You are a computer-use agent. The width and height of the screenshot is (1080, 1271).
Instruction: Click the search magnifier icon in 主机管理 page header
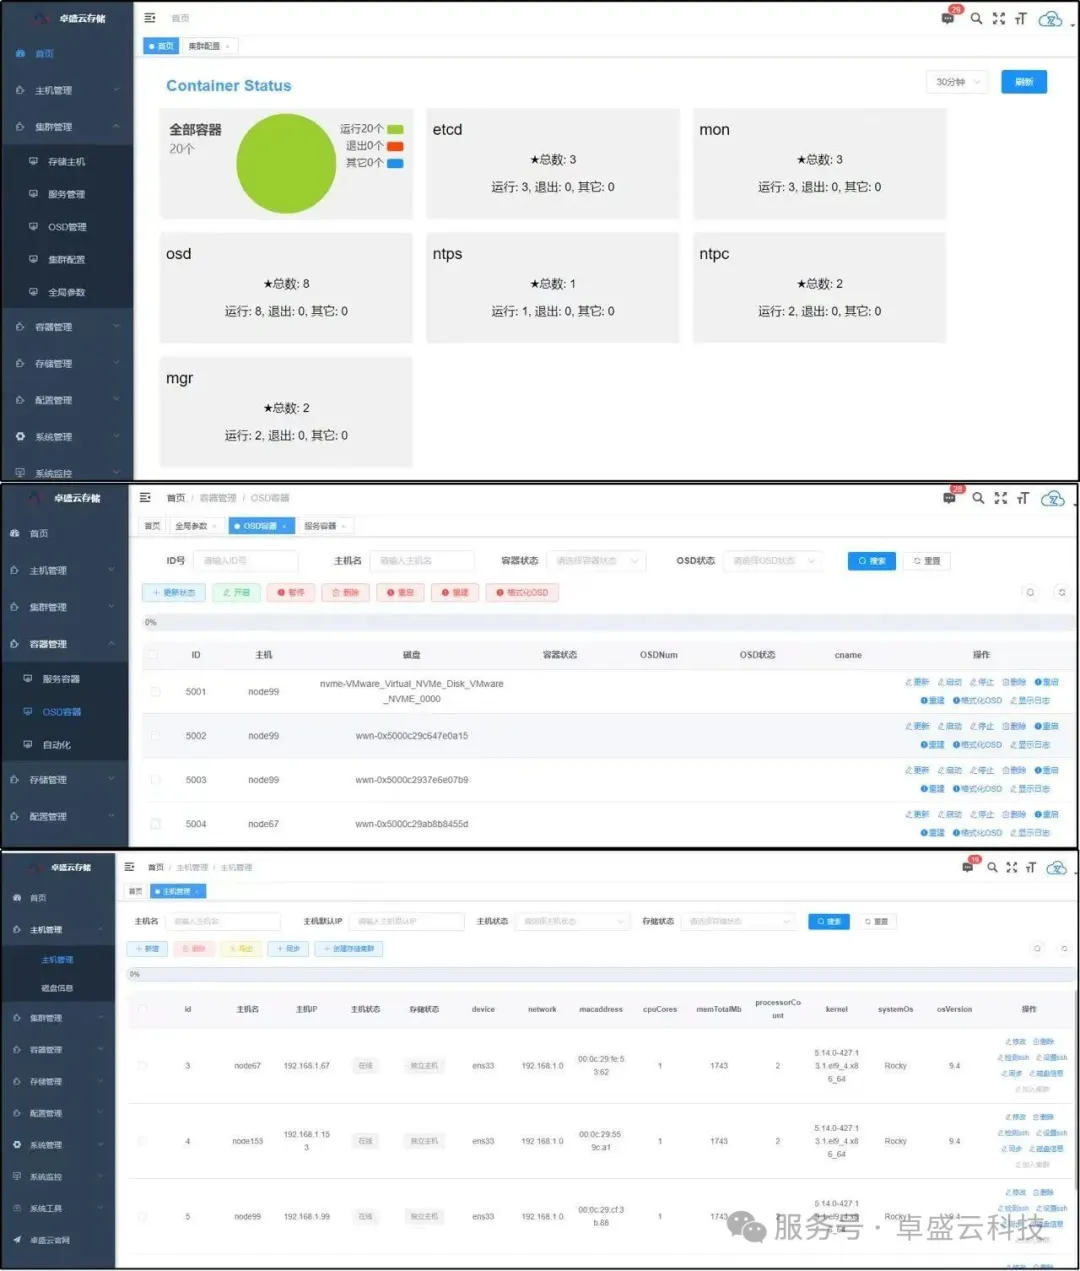[x=992, y=868]
